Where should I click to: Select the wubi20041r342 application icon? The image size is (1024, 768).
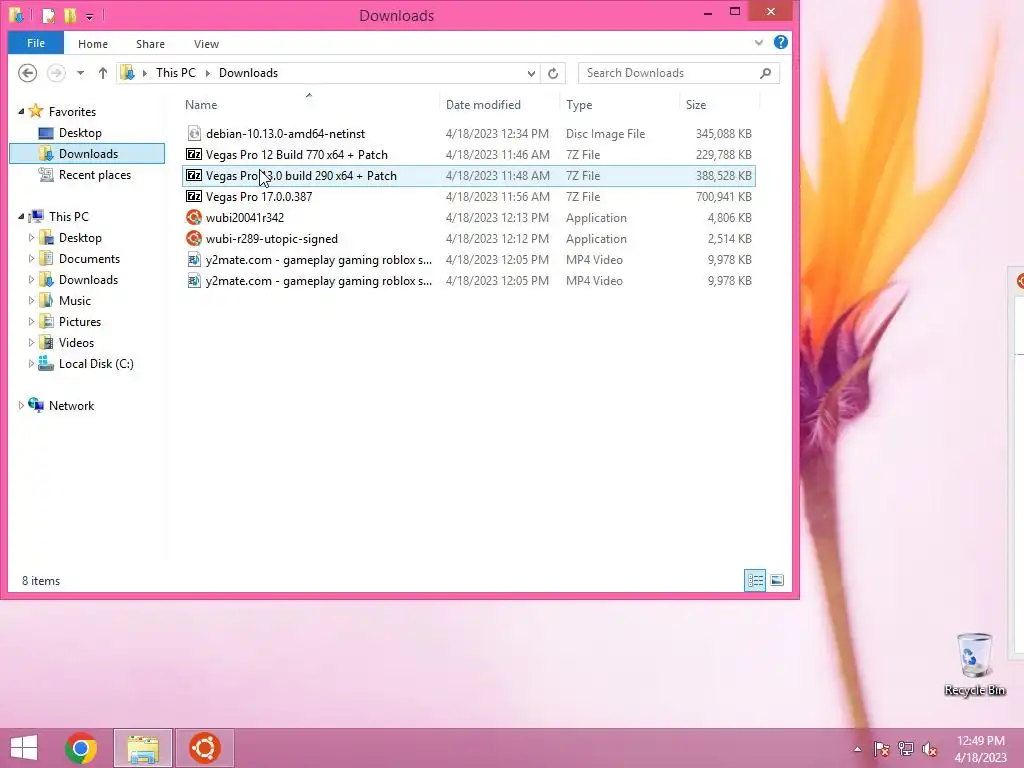tap(194, 217)
